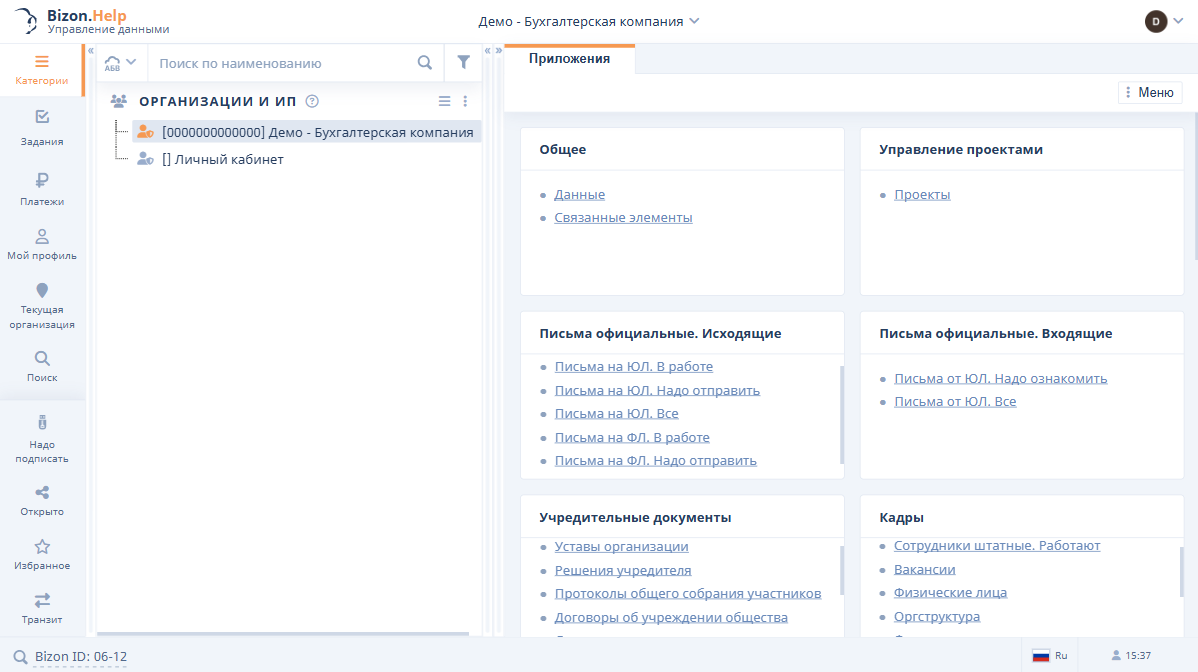This screenshot has height=672, width=1198.
Task: Click the user icon next to 15:37
Action: [x=1115, y=655]
